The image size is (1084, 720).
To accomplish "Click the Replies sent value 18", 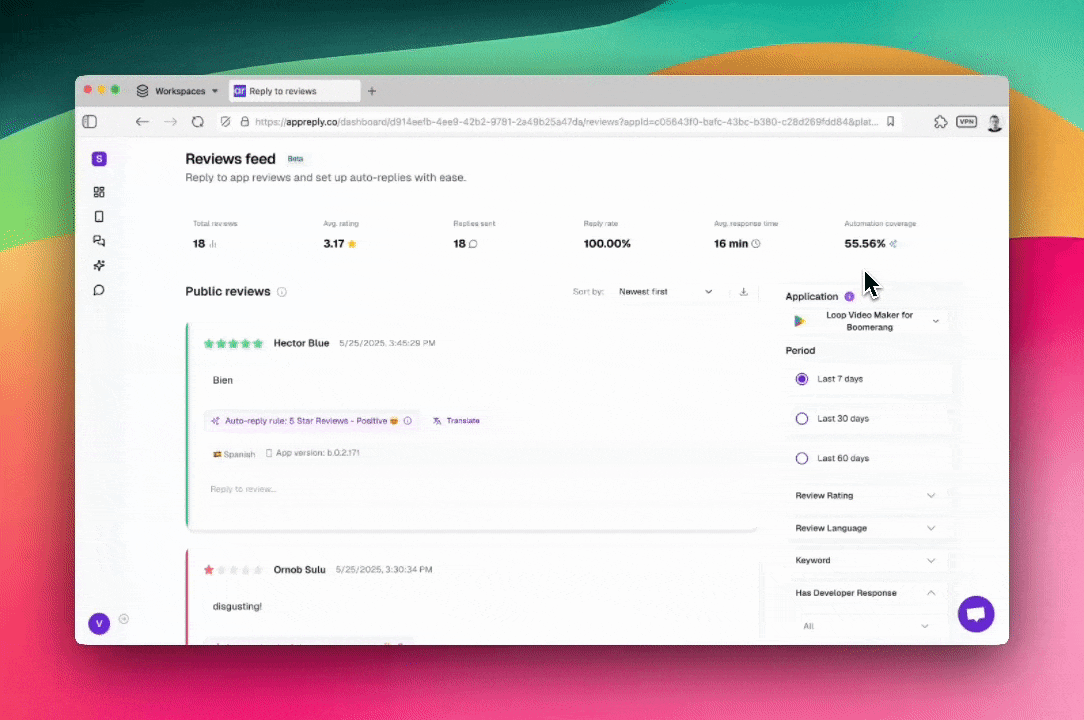I will click(x=460, y=243).
